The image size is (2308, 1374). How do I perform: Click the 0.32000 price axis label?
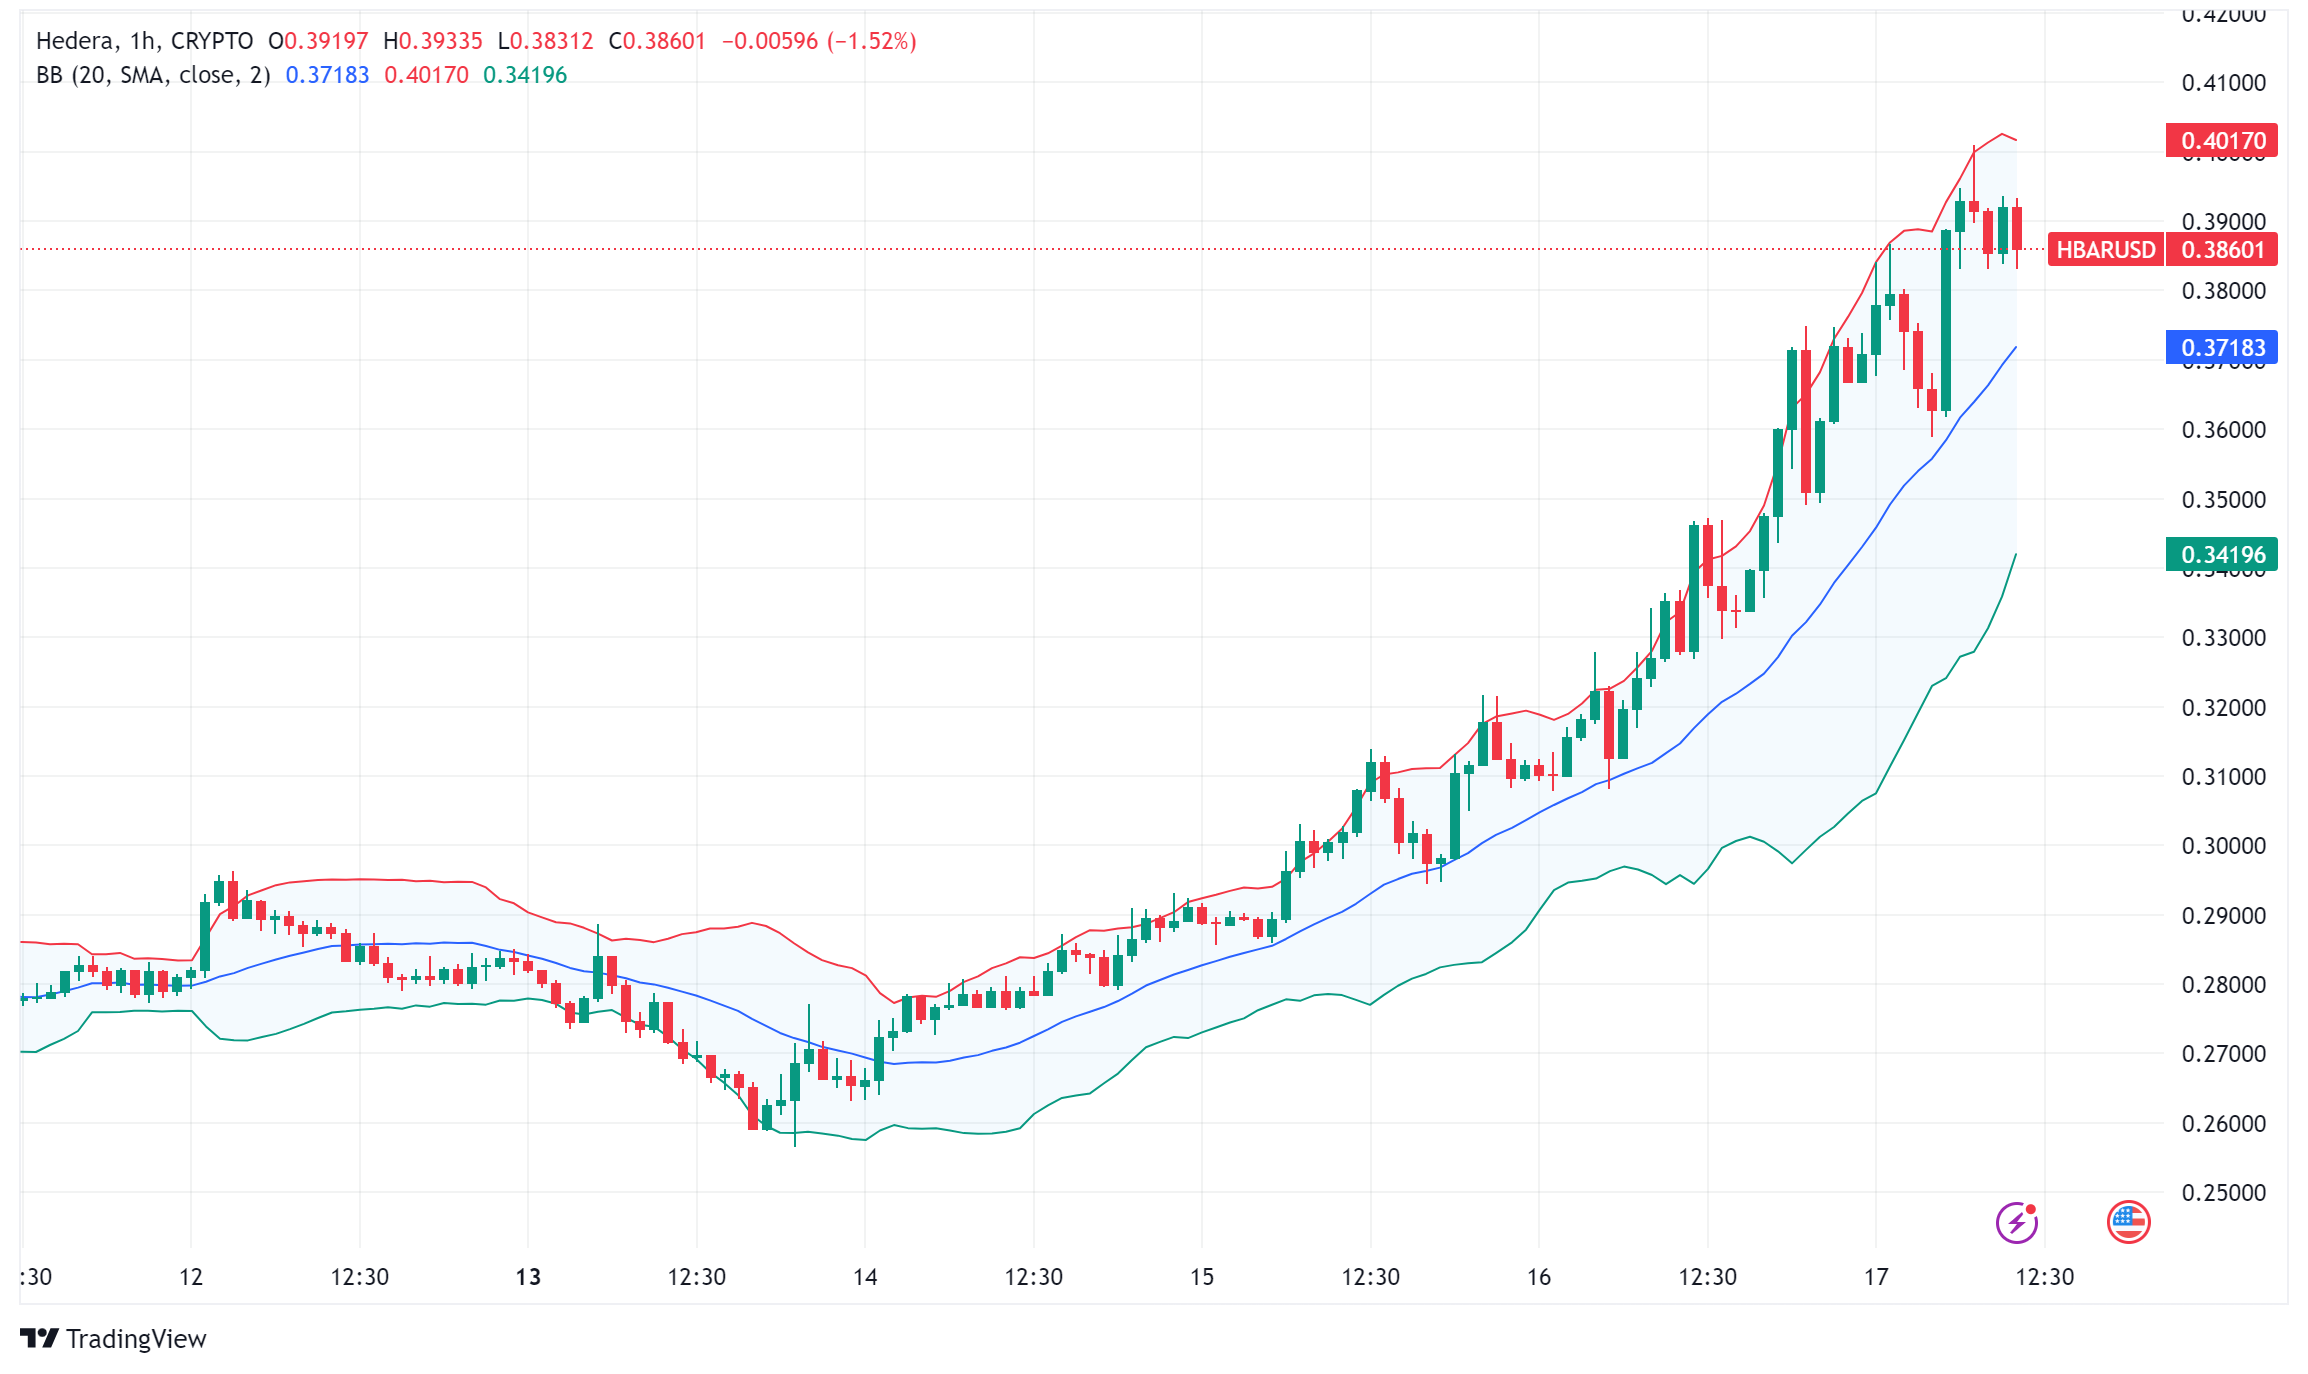(2224, 708)
